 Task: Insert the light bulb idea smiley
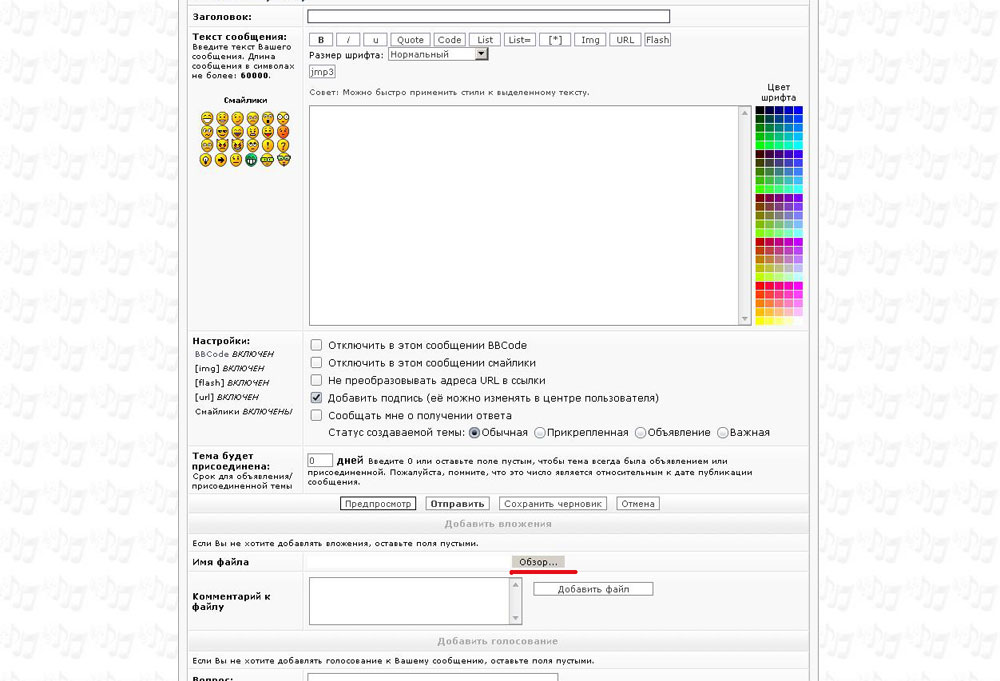click(206, 159)
